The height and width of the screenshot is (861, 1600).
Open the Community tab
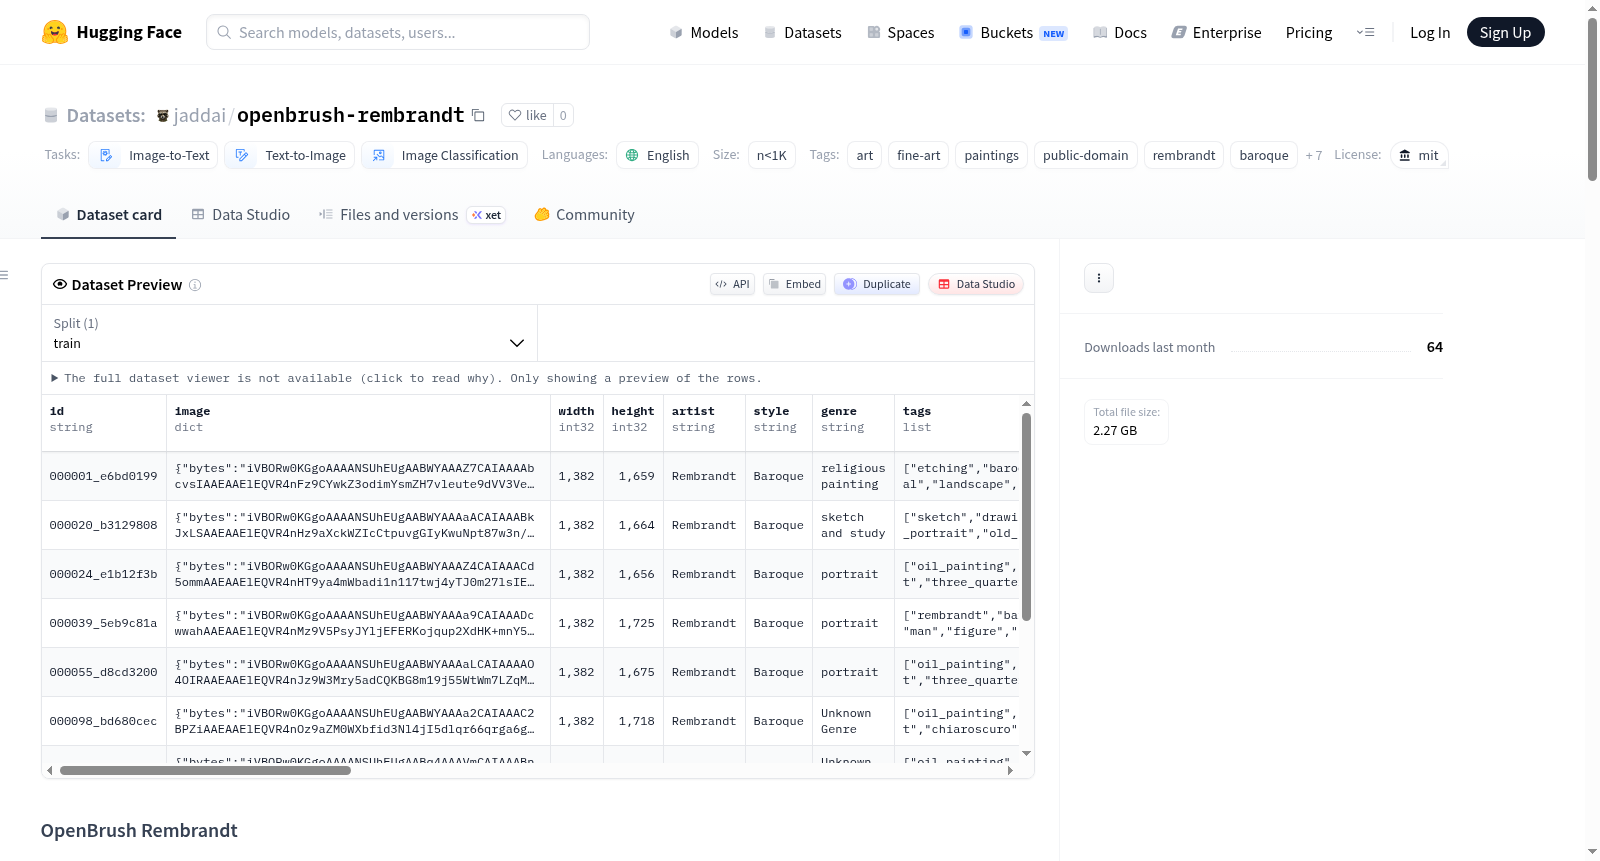point(584,215)
